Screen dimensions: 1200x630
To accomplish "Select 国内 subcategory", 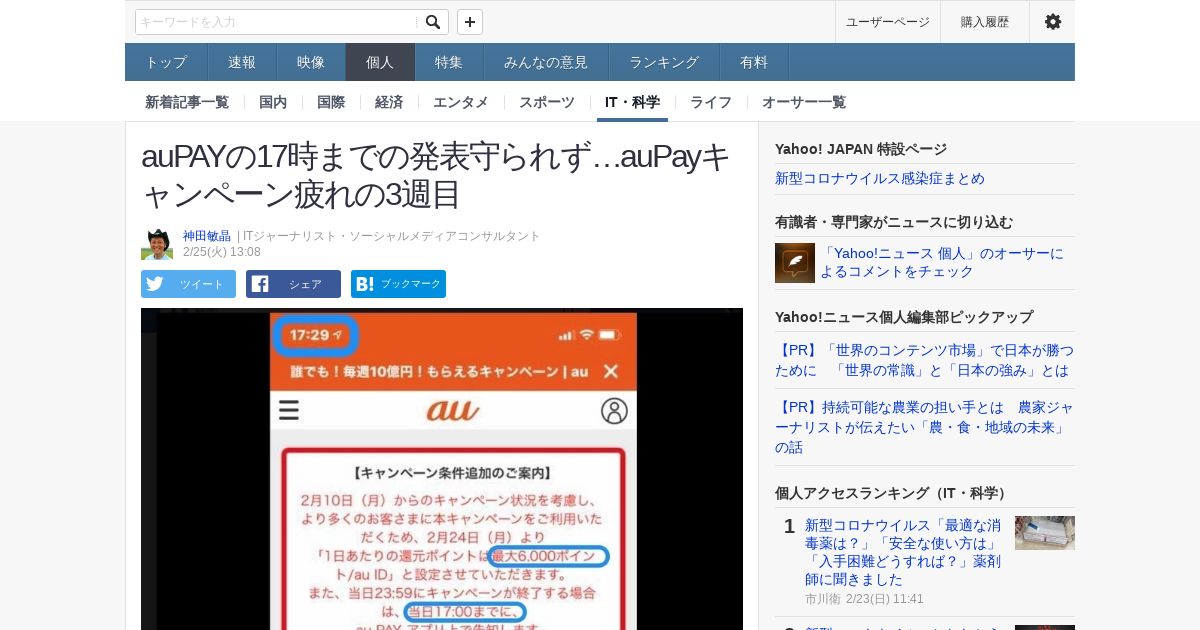I will tap(273, 102).
